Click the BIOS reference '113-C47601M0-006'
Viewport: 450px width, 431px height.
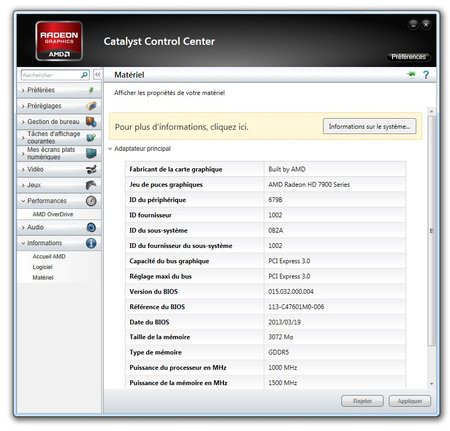pyautogui.click(x=296, y=307)
